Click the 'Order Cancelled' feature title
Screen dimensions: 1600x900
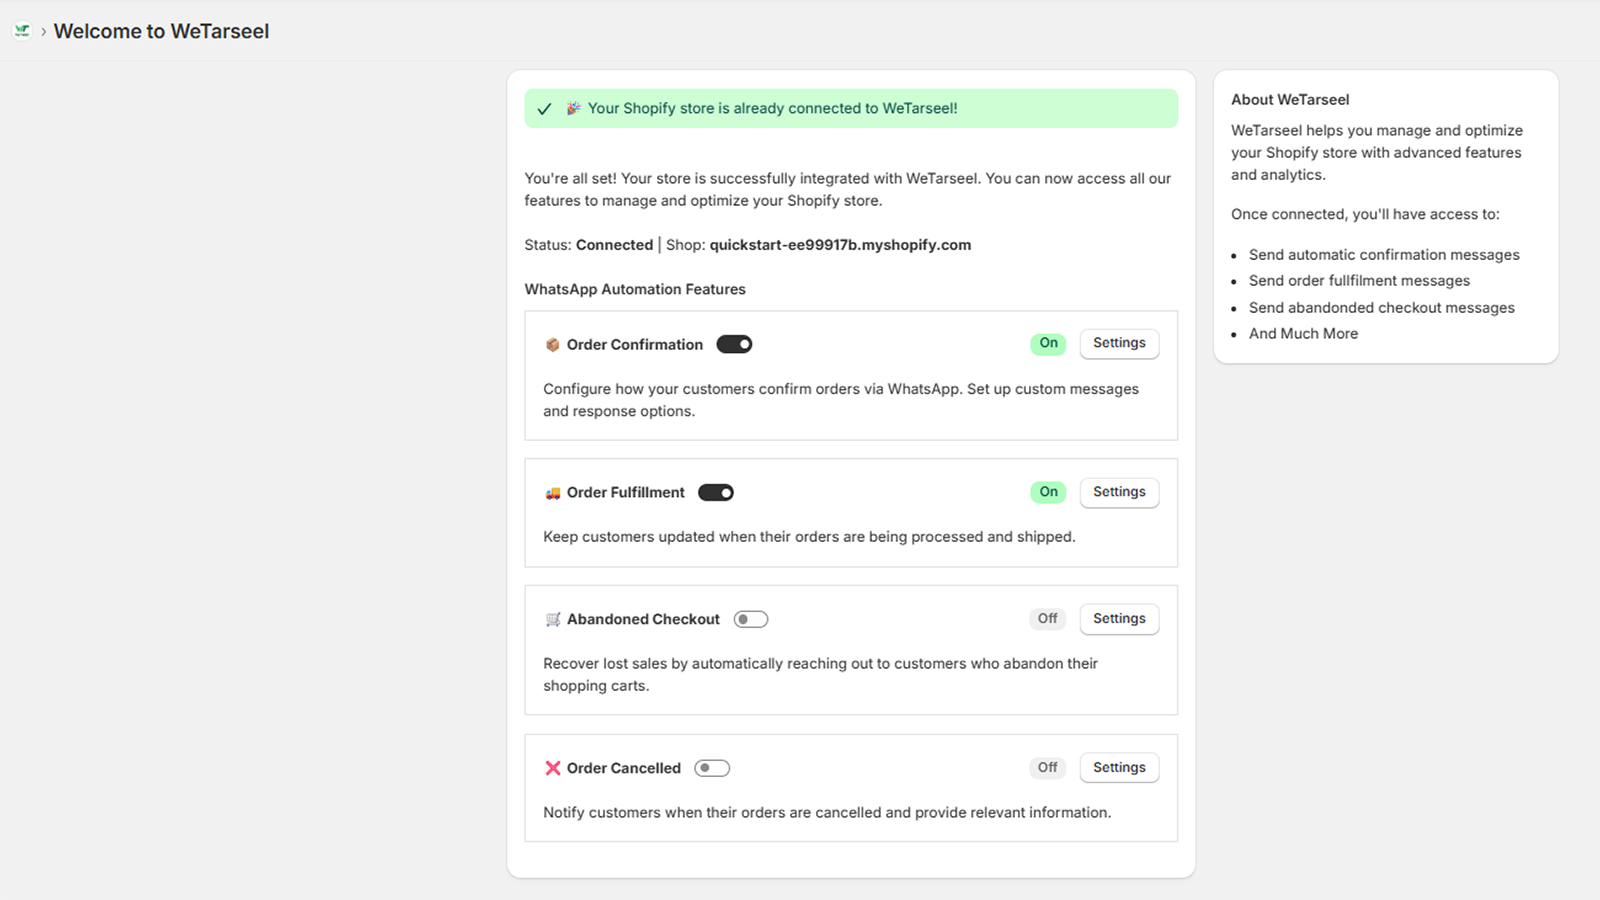(624, 768)
